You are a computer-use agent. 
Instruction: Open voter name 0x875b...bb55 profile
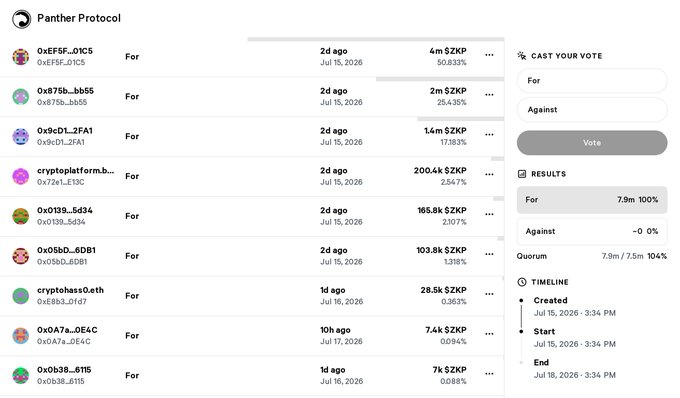click(65, 91)
